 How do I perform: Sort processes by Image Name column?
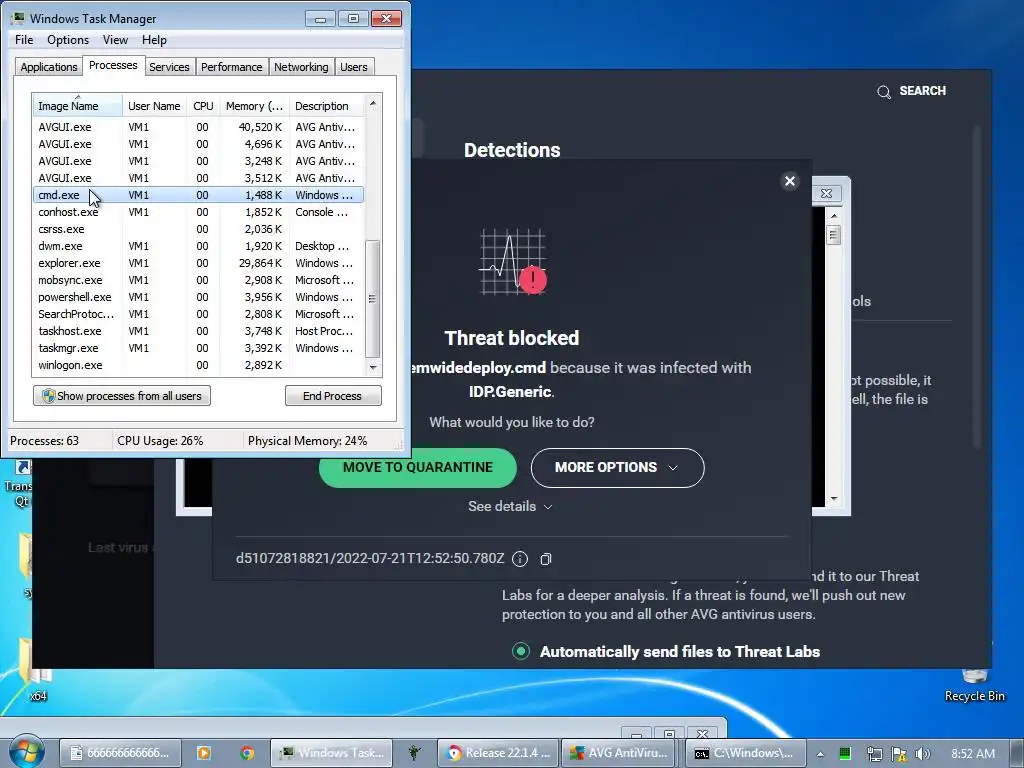[x=77, y=106]
